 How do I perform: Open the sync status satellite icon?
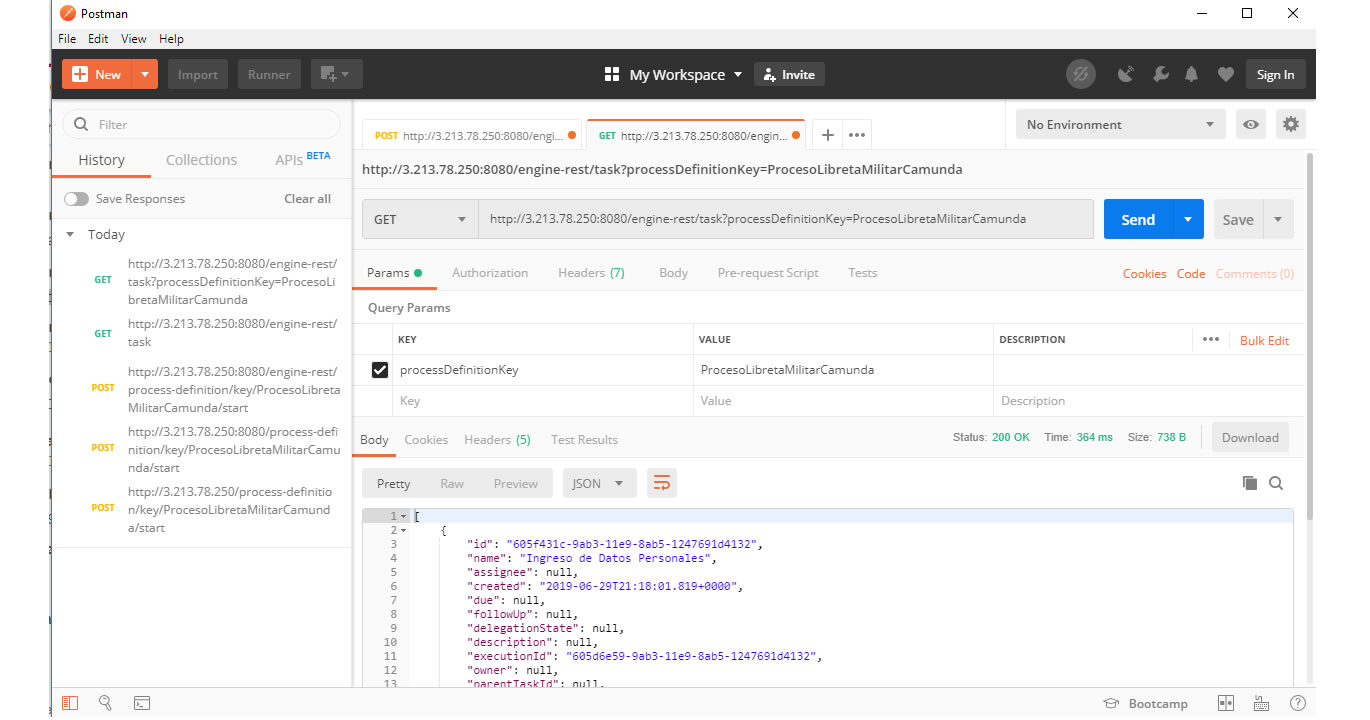coord(1126,74)
